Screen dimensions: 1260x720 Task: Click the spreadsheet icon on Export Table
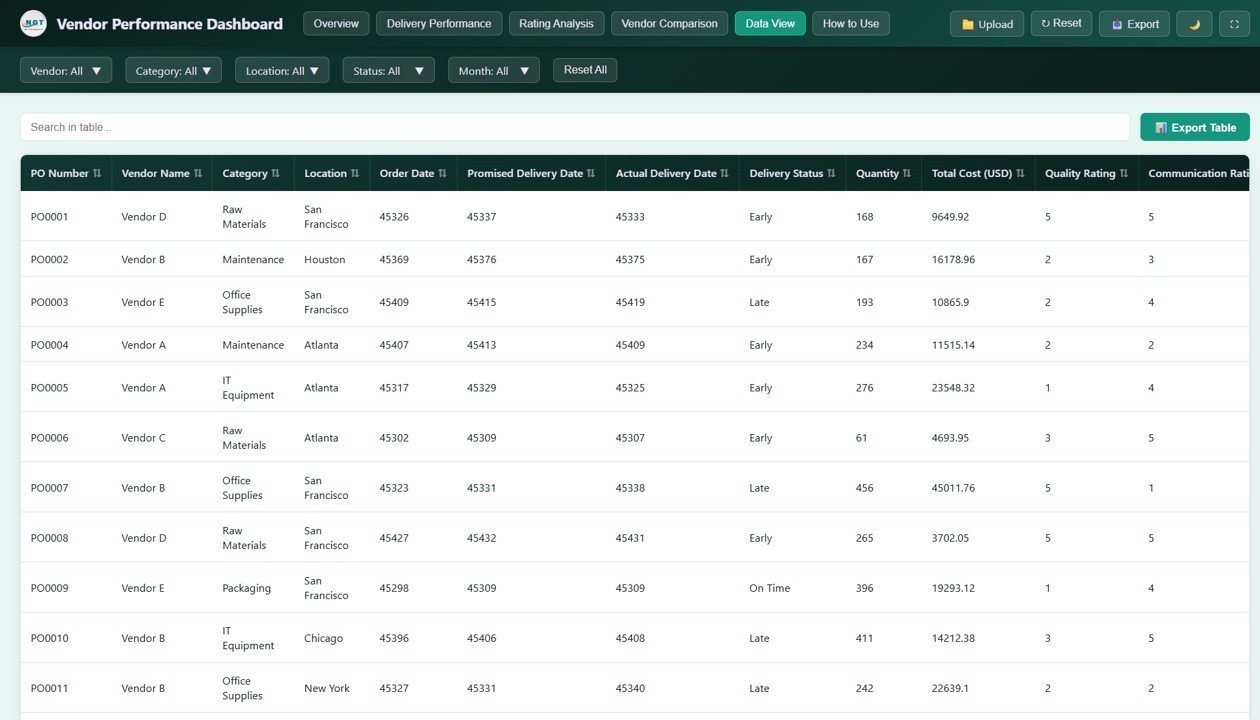point(1160,127)
